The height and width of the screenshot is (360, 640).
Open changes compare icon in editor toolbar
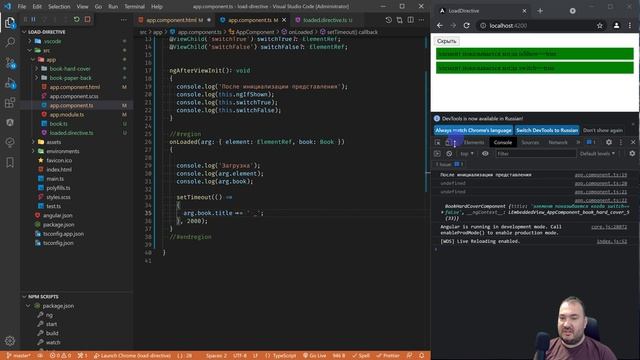[400, 20]
